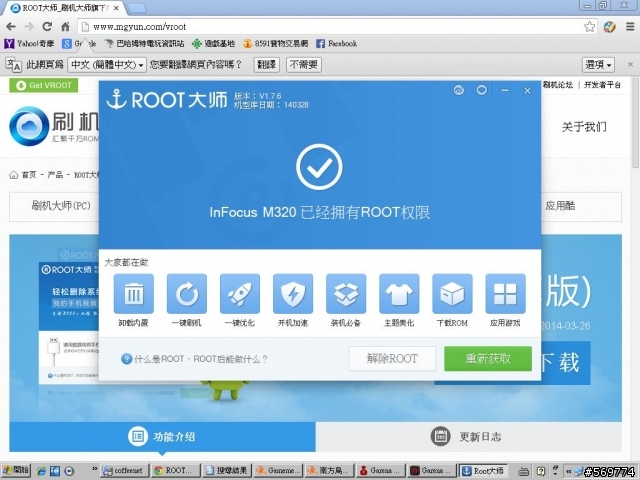Screen dimensions: 640x480
Task: Go to 产品 in the breadcrumb
Action: 55,175
